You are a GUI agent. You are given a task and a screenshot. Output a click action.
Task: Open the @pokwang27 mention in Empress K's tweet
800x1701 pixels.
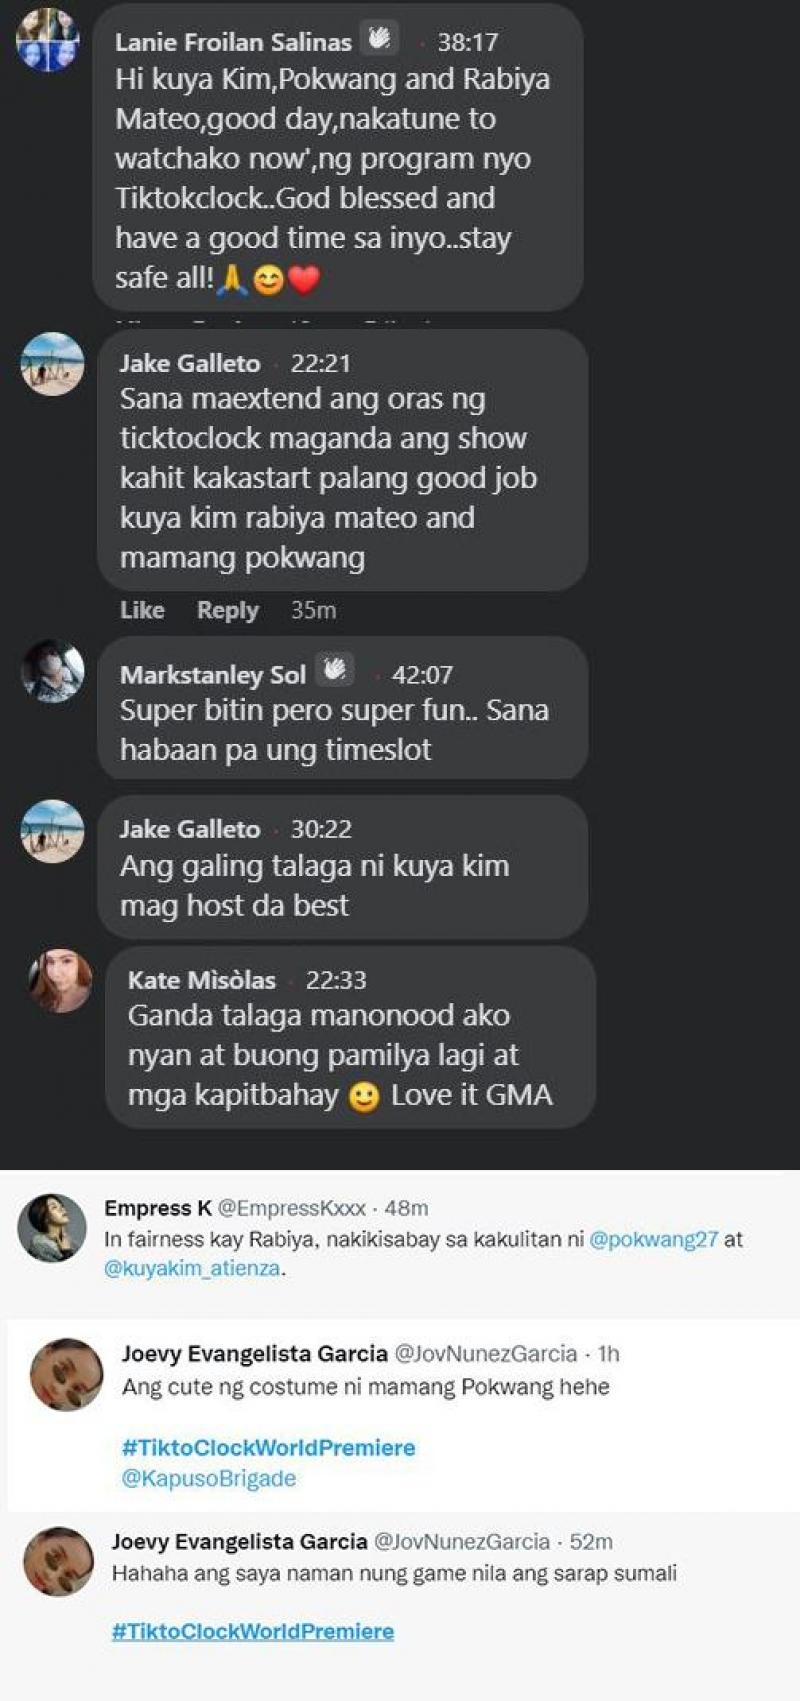(653, 1239)
